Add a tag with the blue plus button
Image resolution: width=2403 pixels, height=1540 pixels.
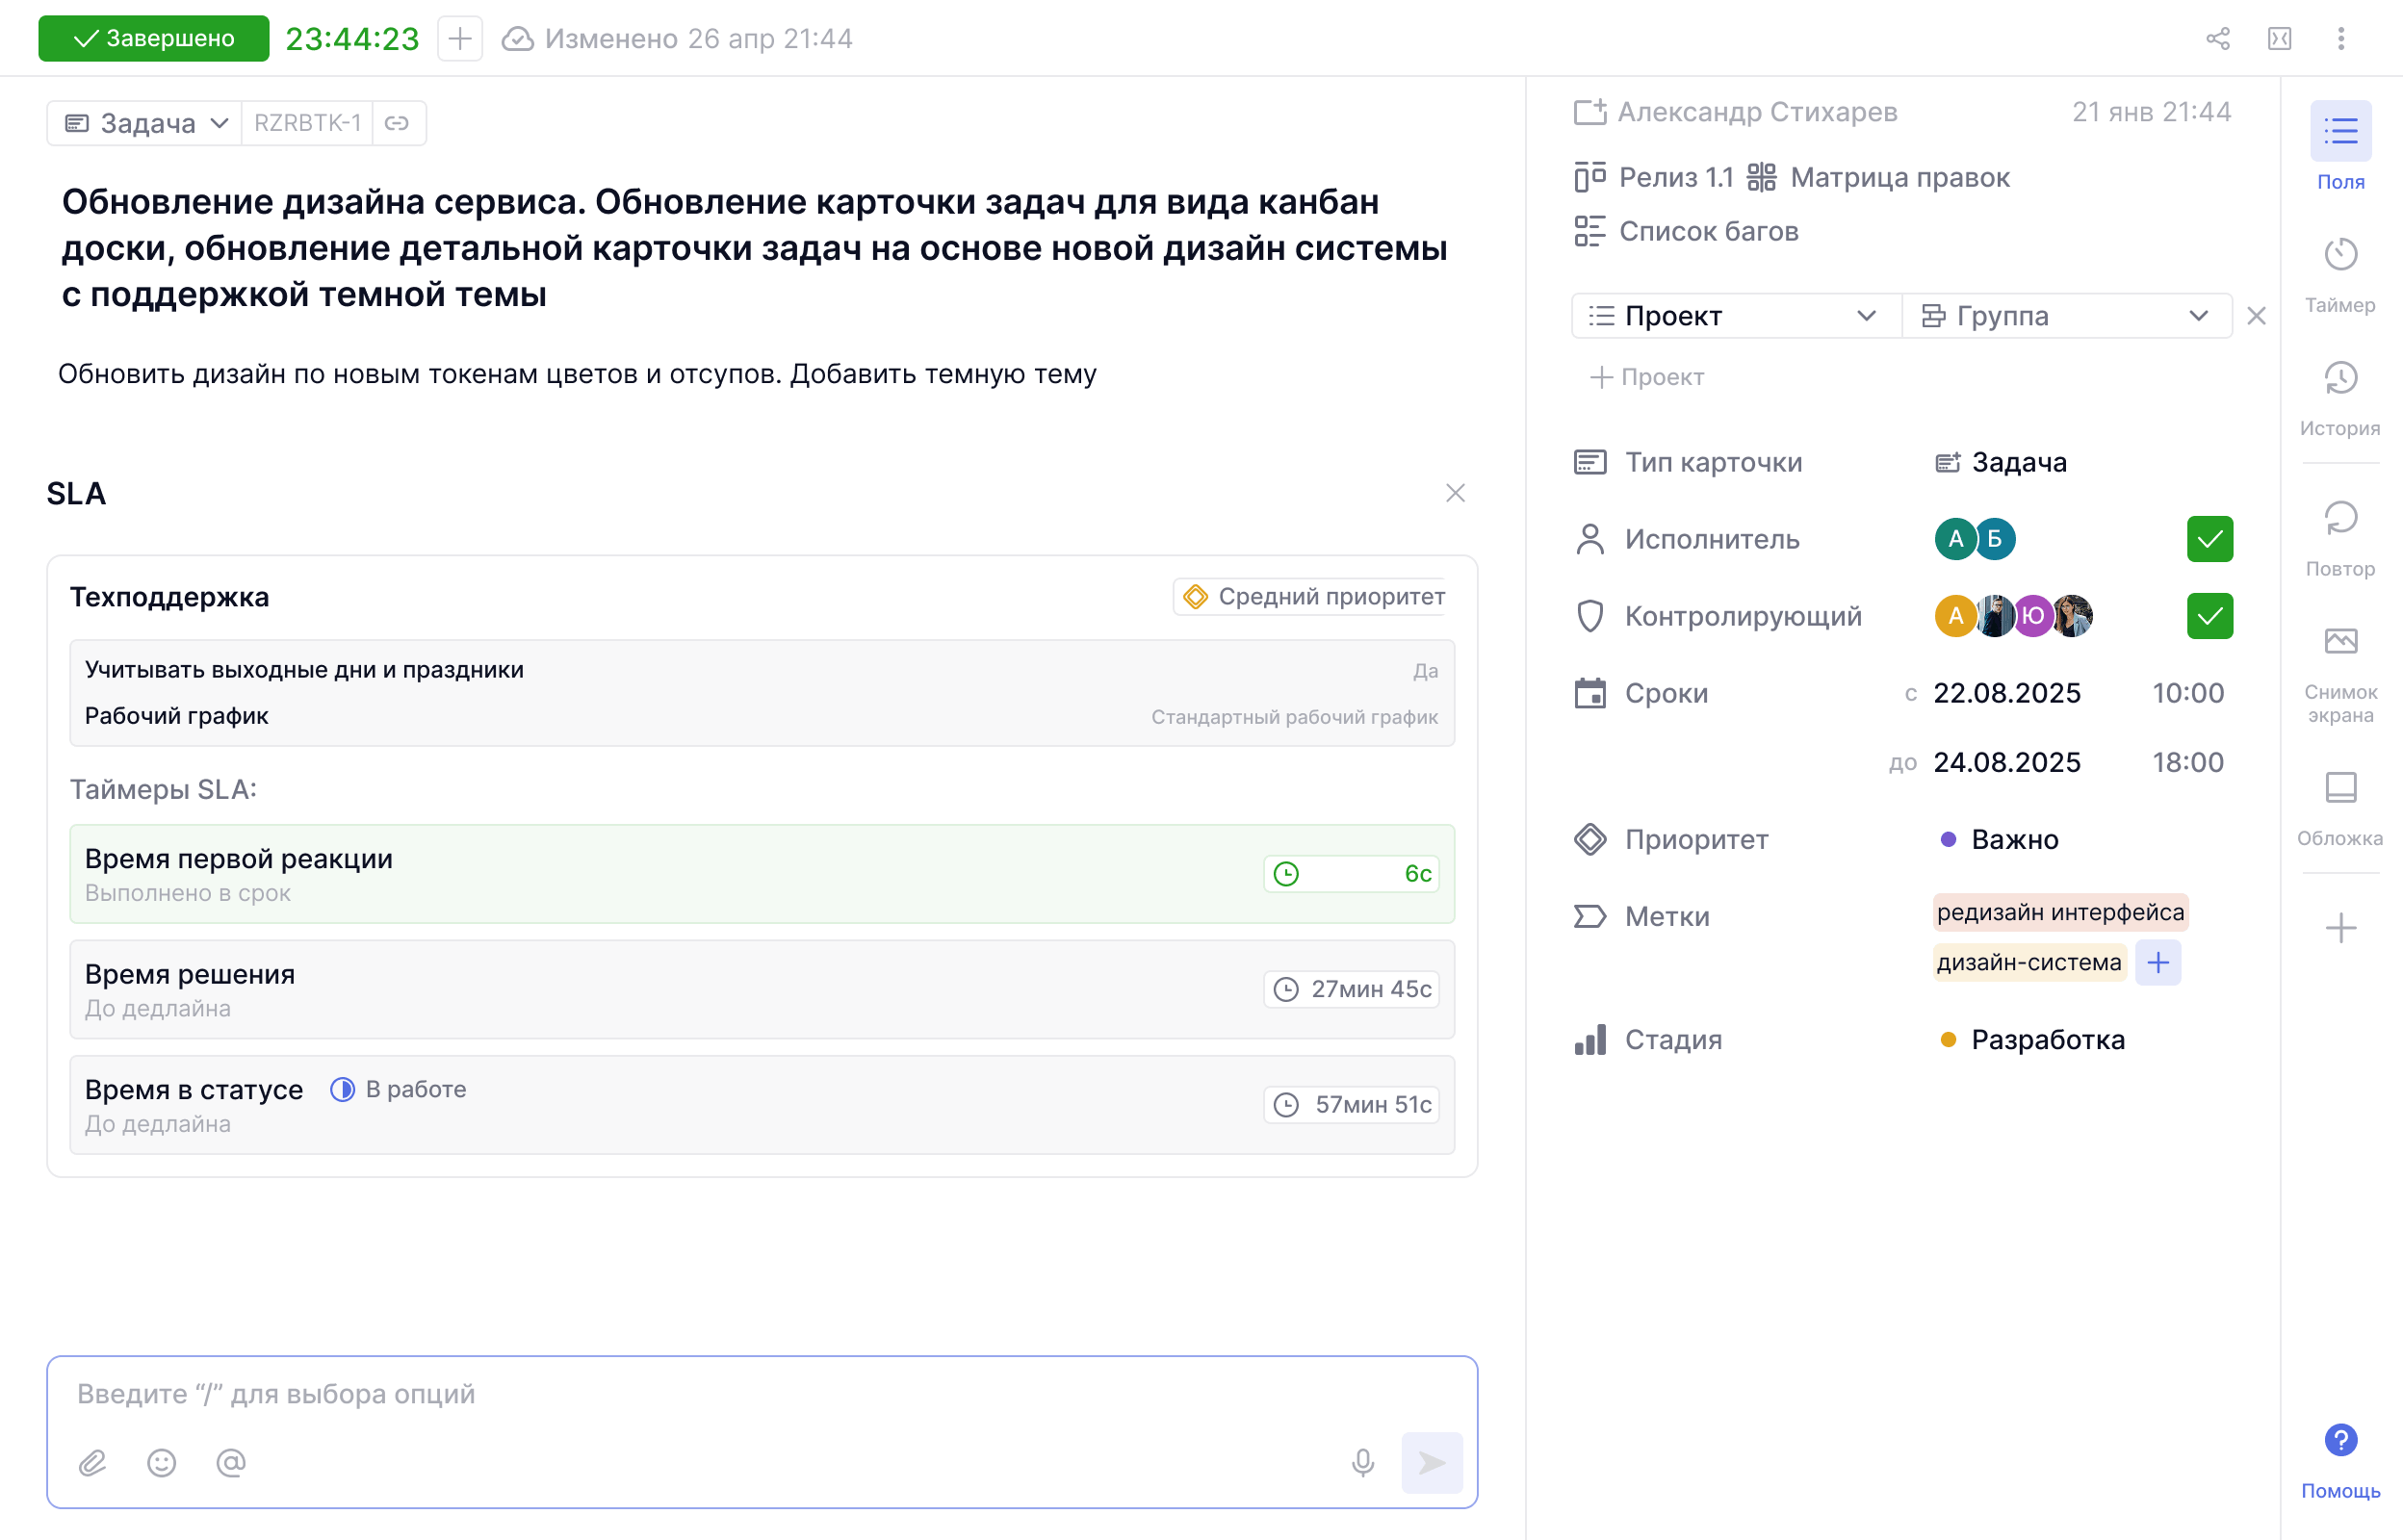2157,962
